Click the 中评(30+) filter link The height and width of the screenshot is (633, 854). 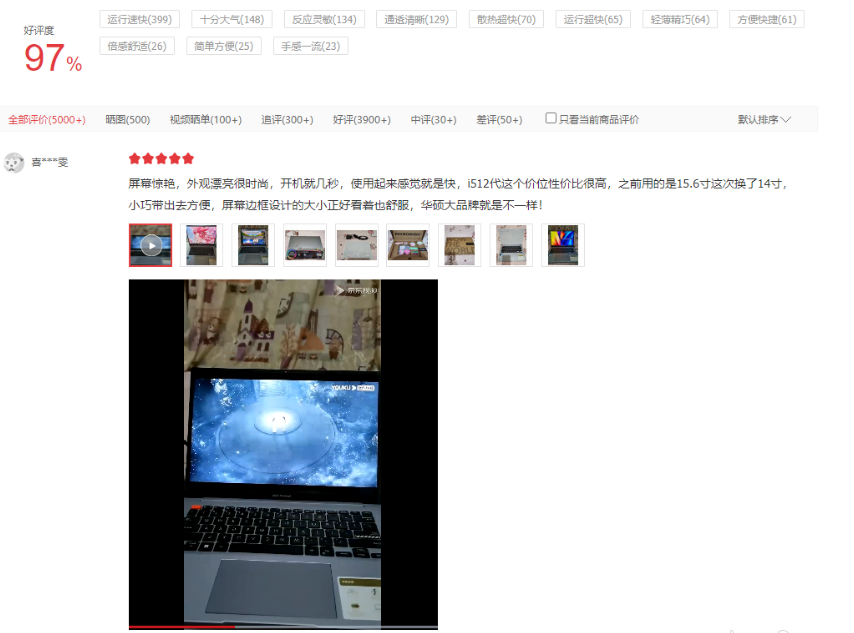click(436, 118)
